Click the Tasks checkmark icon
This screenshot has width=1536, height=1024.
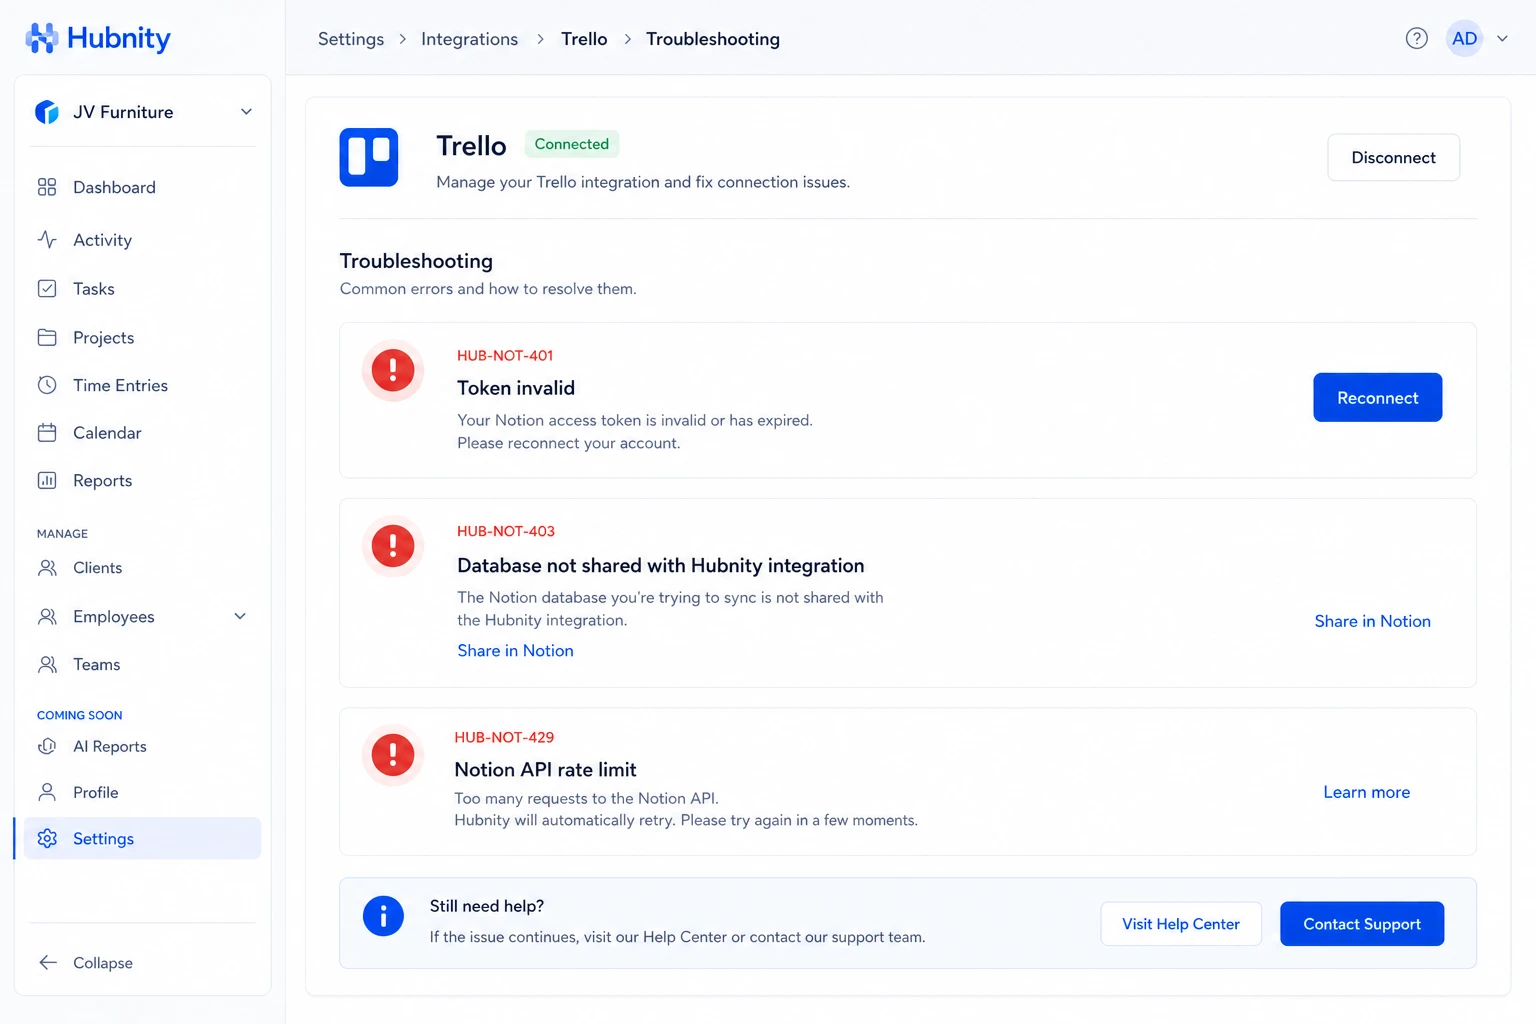(47, 288)
